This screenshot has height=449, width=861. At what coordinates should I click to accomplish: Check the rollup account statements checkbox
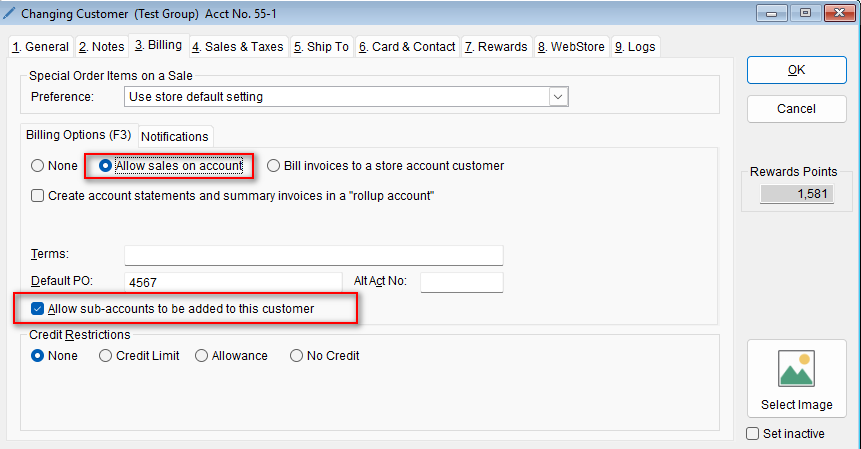coord(38,196)
